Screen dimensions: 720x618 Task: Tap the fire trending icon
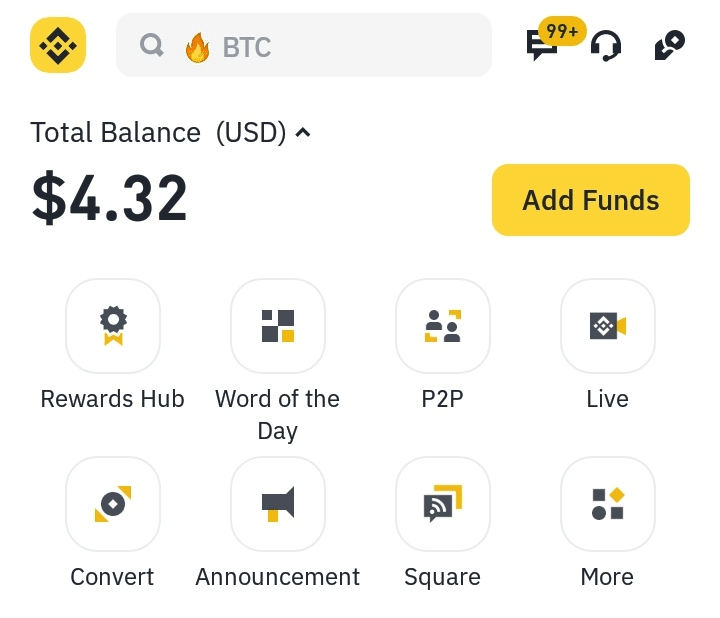coord(198,47)
